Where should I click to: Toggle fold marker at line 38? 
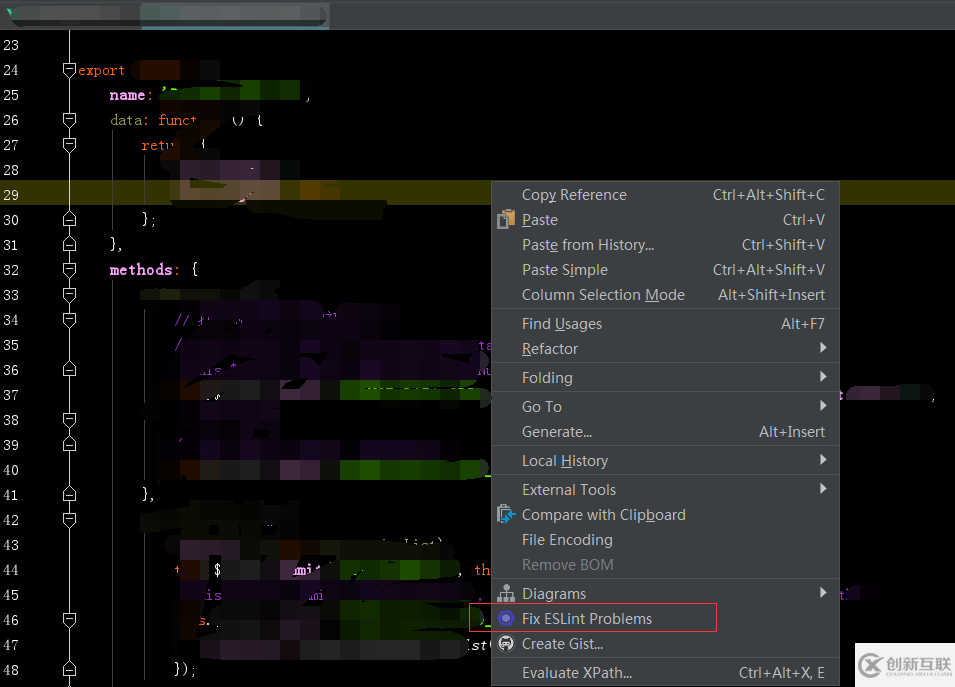[x=69, y=420]
